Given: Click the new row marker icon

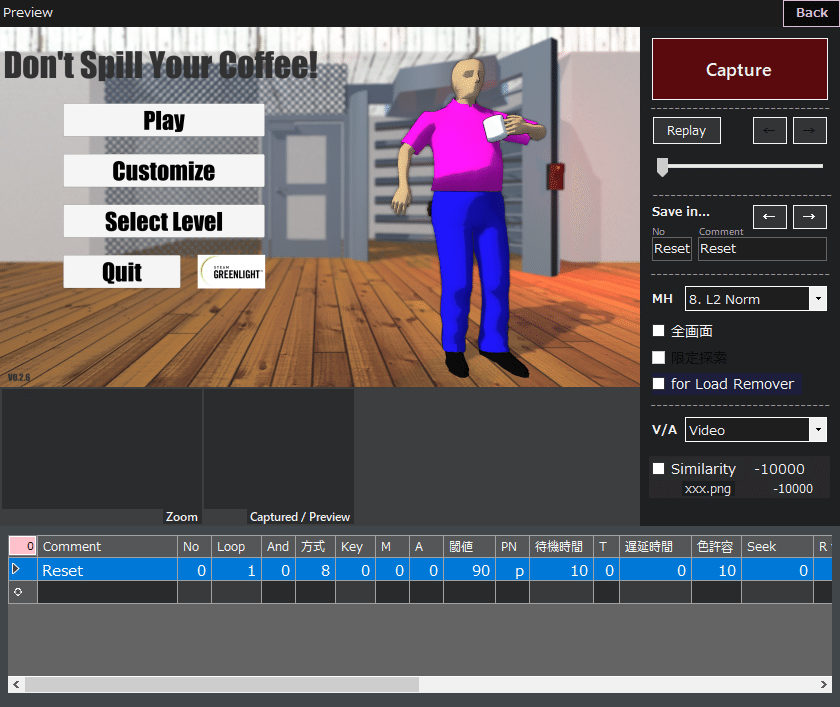Looking at the screenshot, I should (18, 592).
